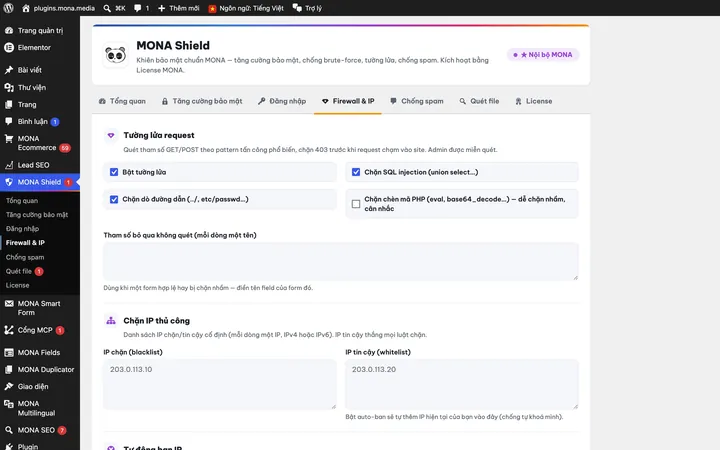Click the MONA Shield sidebar menu item
Viewport: 720px width, 450px height.
click(x=40, y=182)
